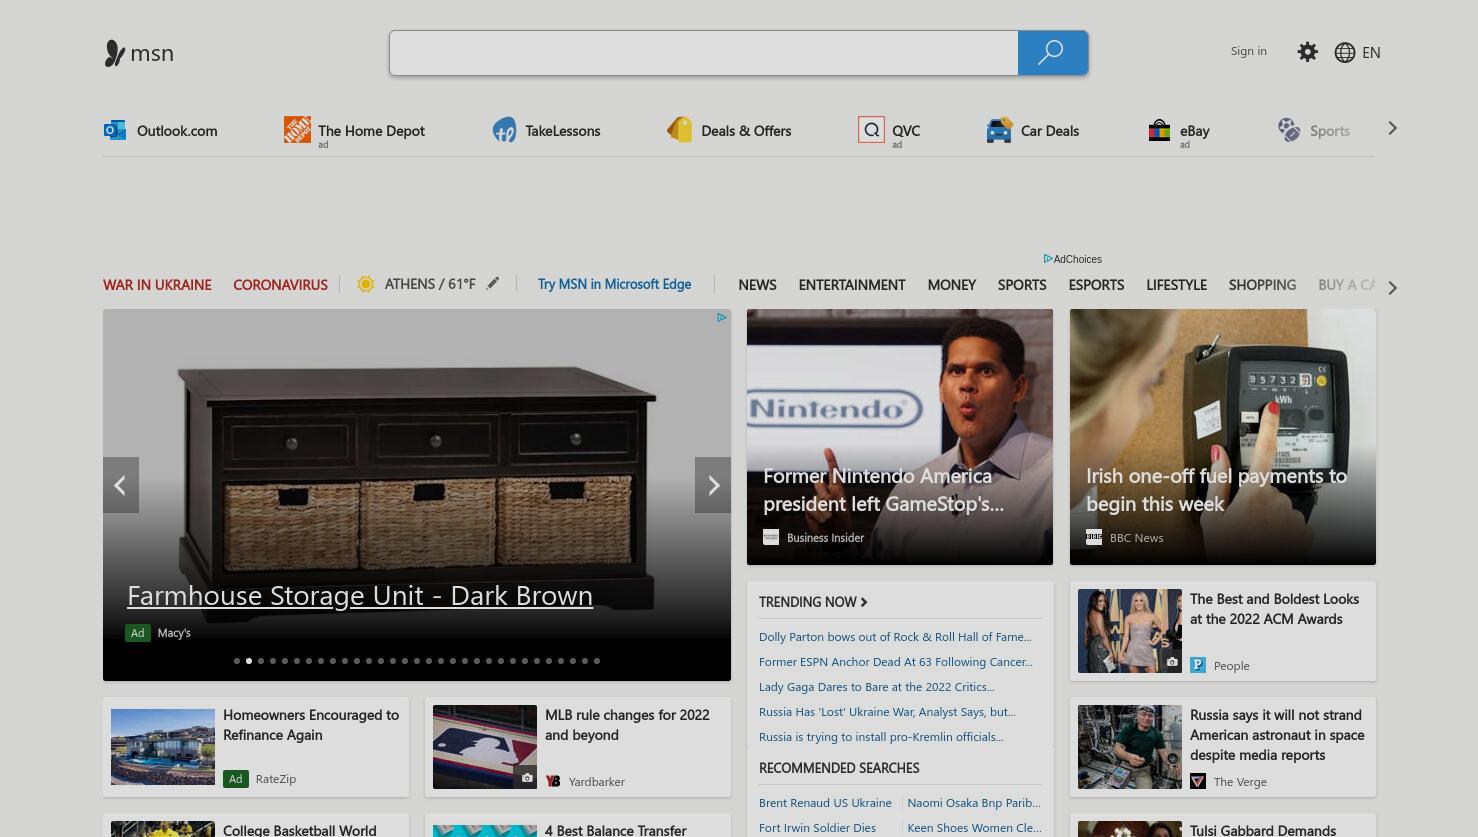This screenshot has height=837, width=1478.
Task: Select the last carousel dot
Action: (x=597, y=661)
